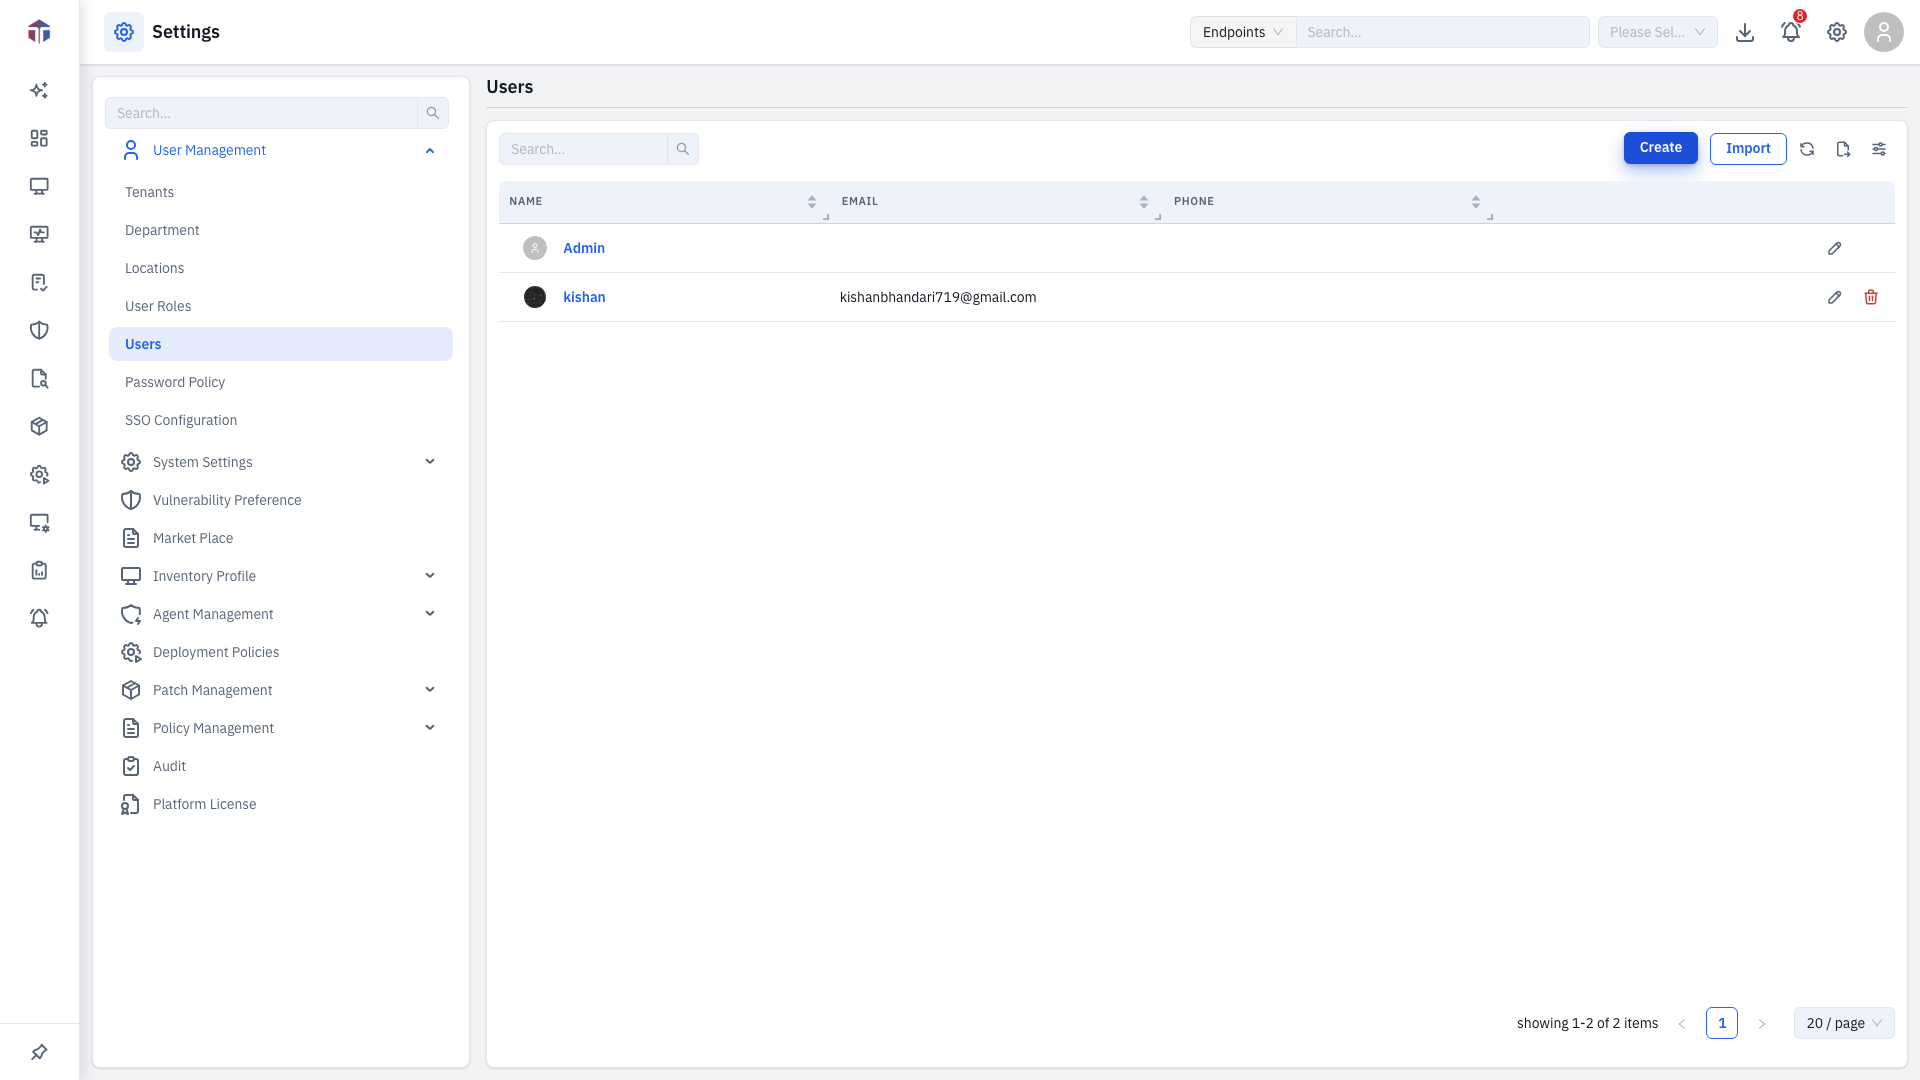
Task: Focus the users table search field
Action: pyautogui.click(x=583, y=149)
